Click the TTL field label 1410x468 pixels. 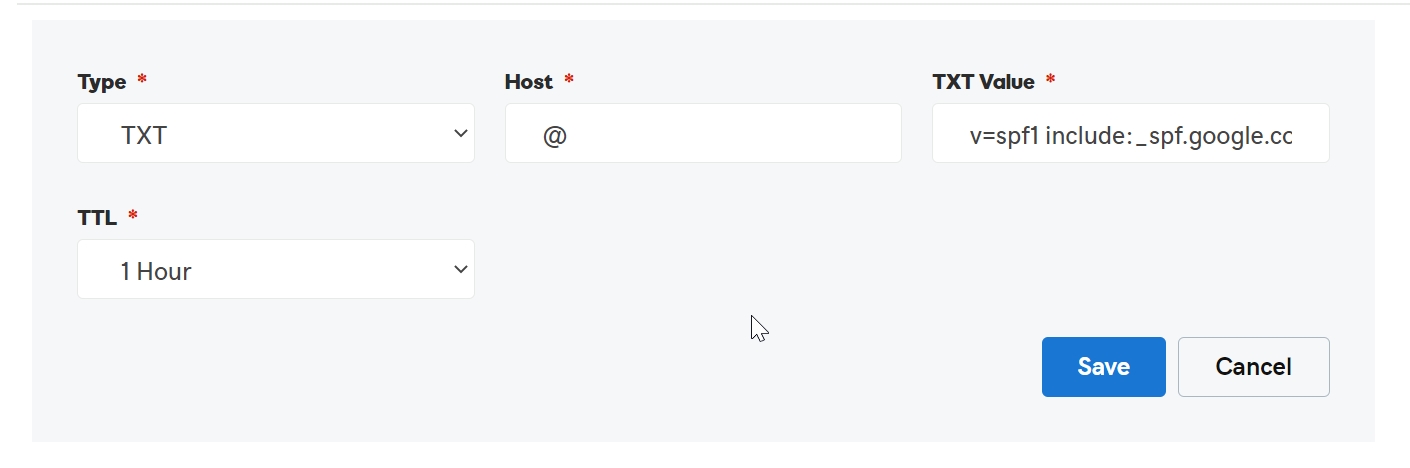[97, 218]
